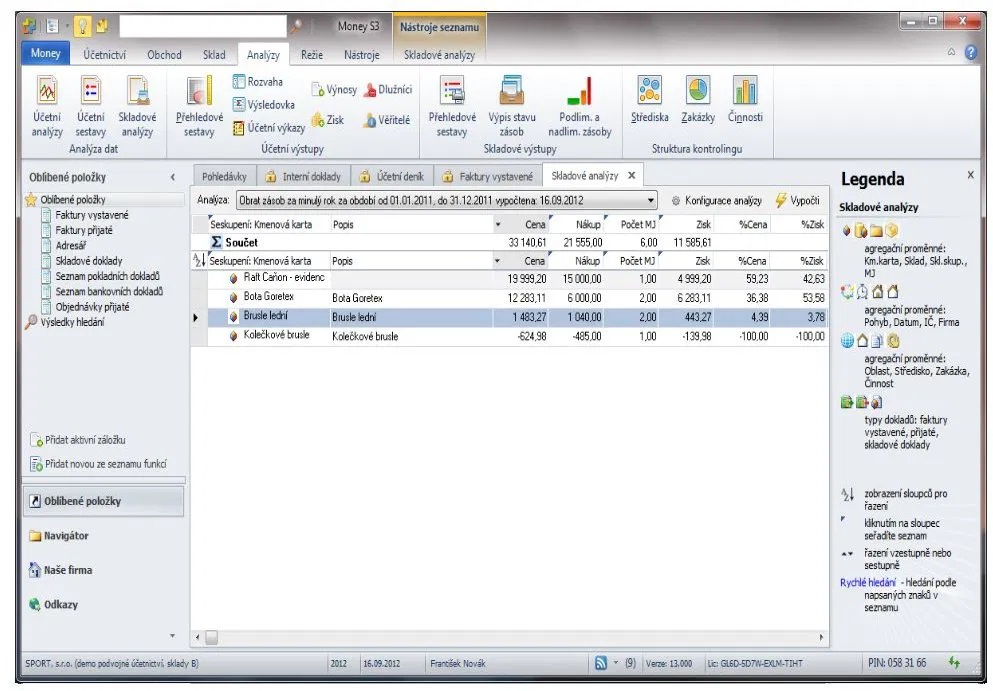This screenshot has width=993, height=691.
Task: Click Konfigurace analýzy gear button
Action: point(716,201)
